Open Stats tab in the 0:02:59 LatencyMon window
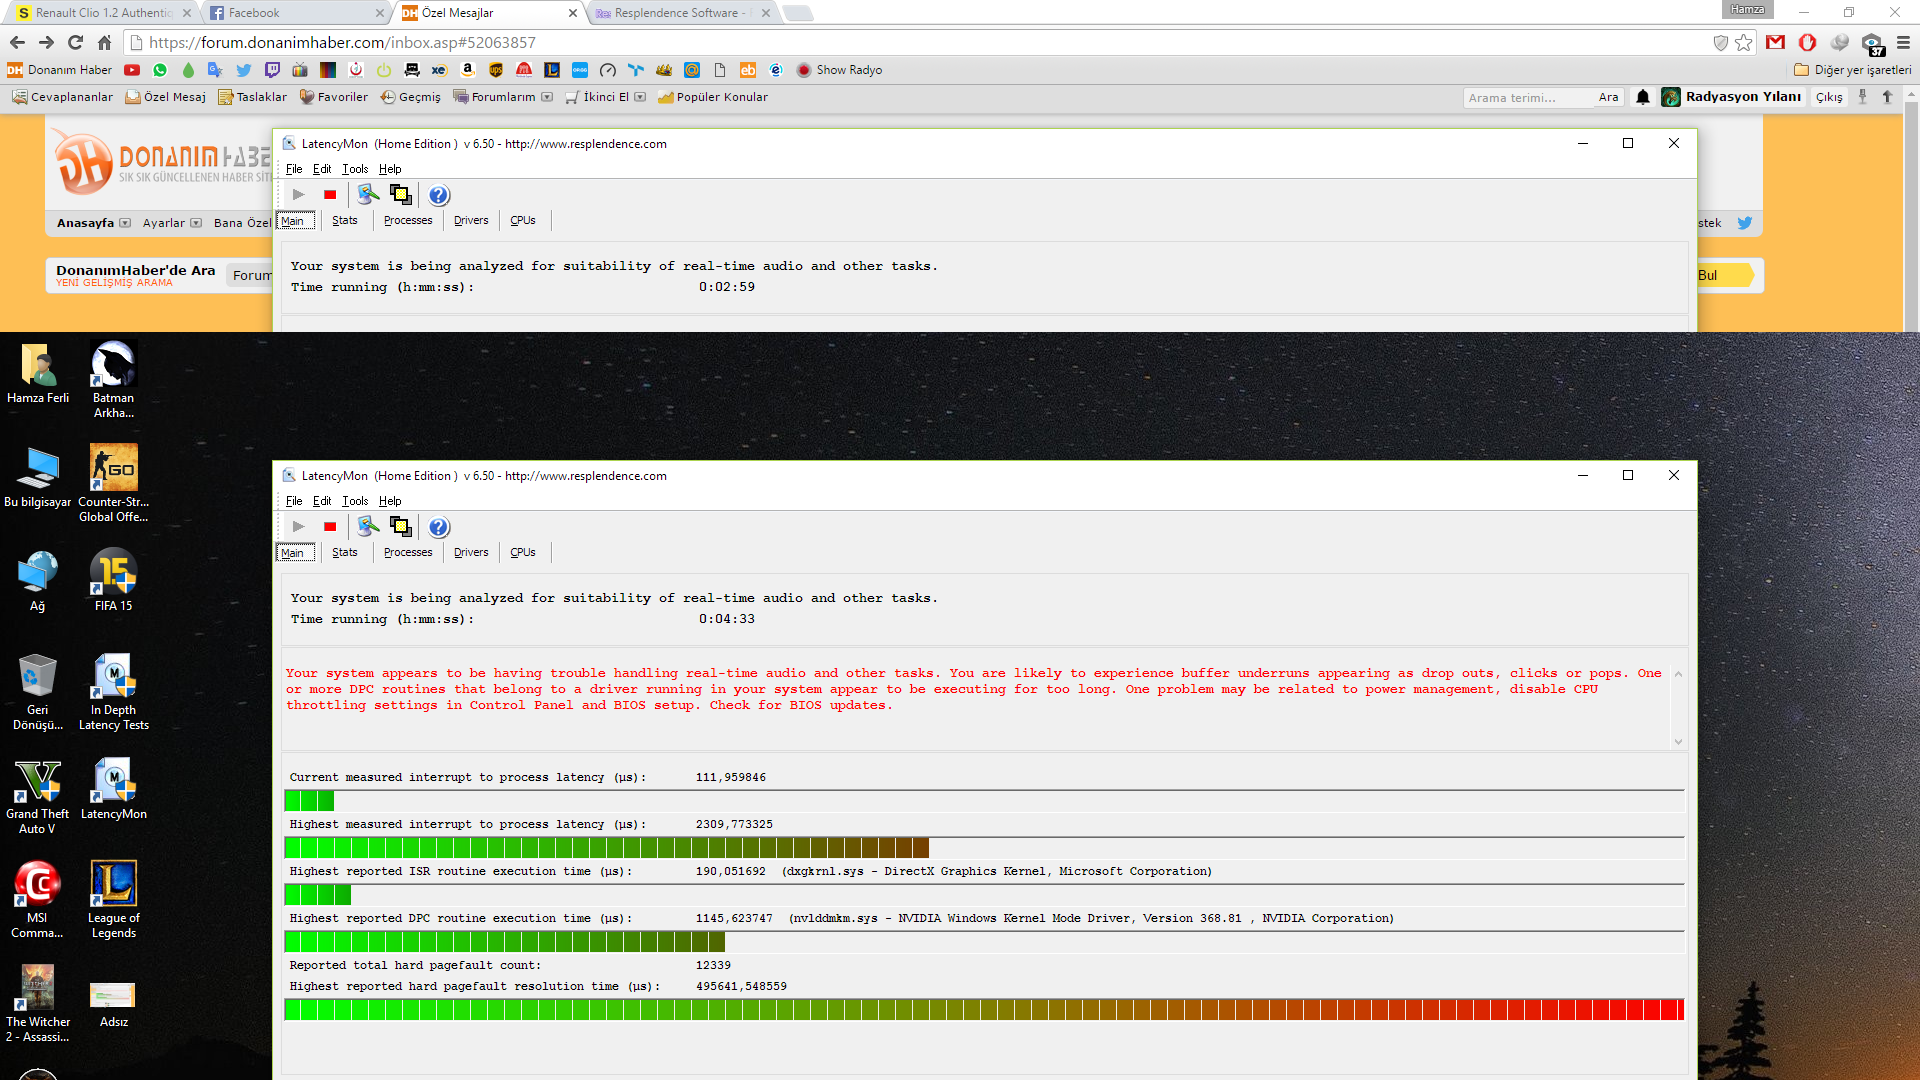The image size is (1920, 1080). [x=345, y=220]
